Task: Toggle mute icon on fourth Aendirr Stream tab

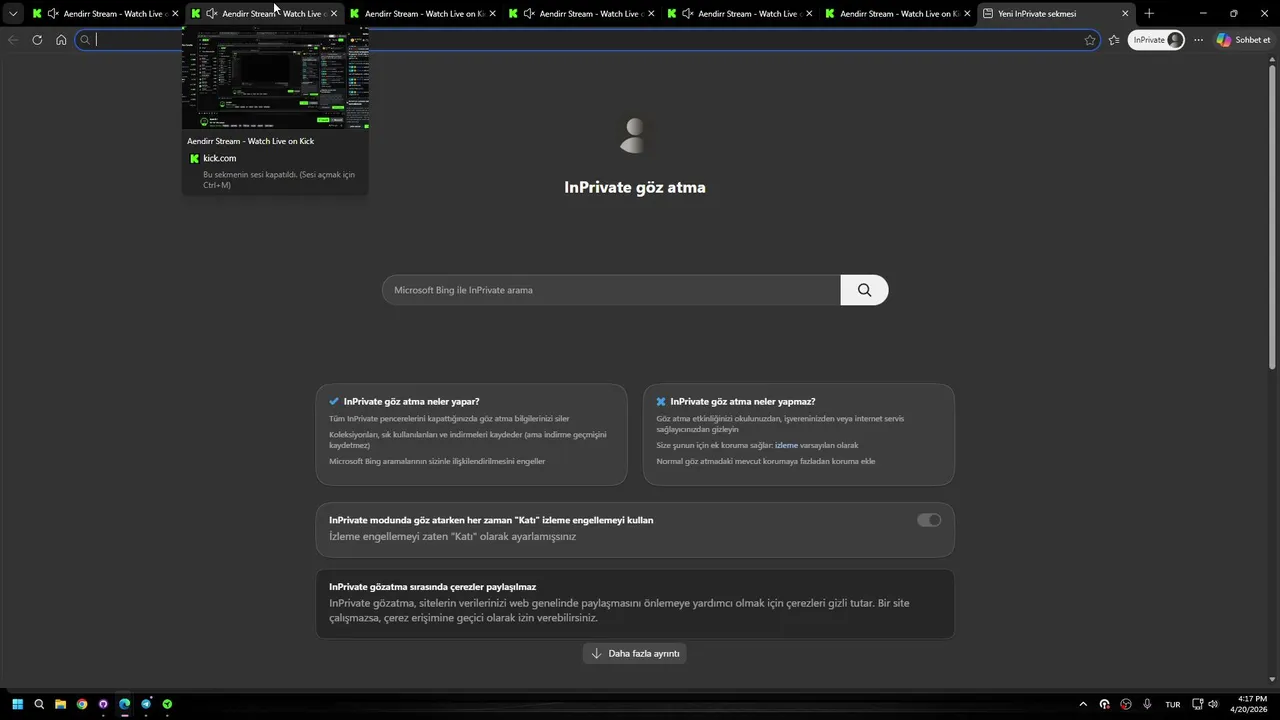Action: (x=529, y=14)
